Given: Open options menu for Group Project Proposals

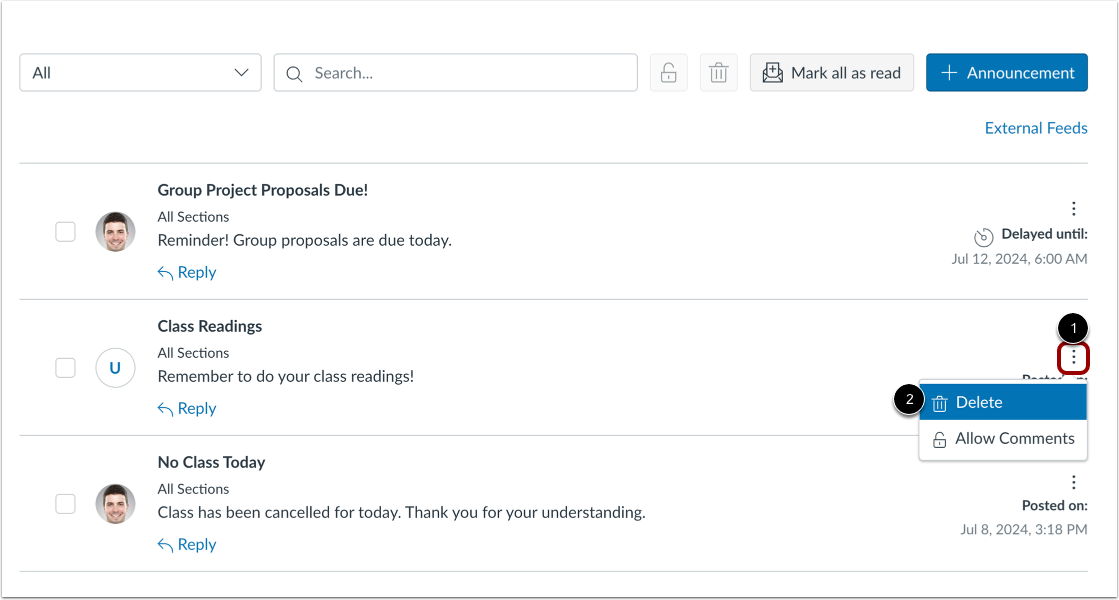Looking at the screenshot, I should click(1073, 209).
